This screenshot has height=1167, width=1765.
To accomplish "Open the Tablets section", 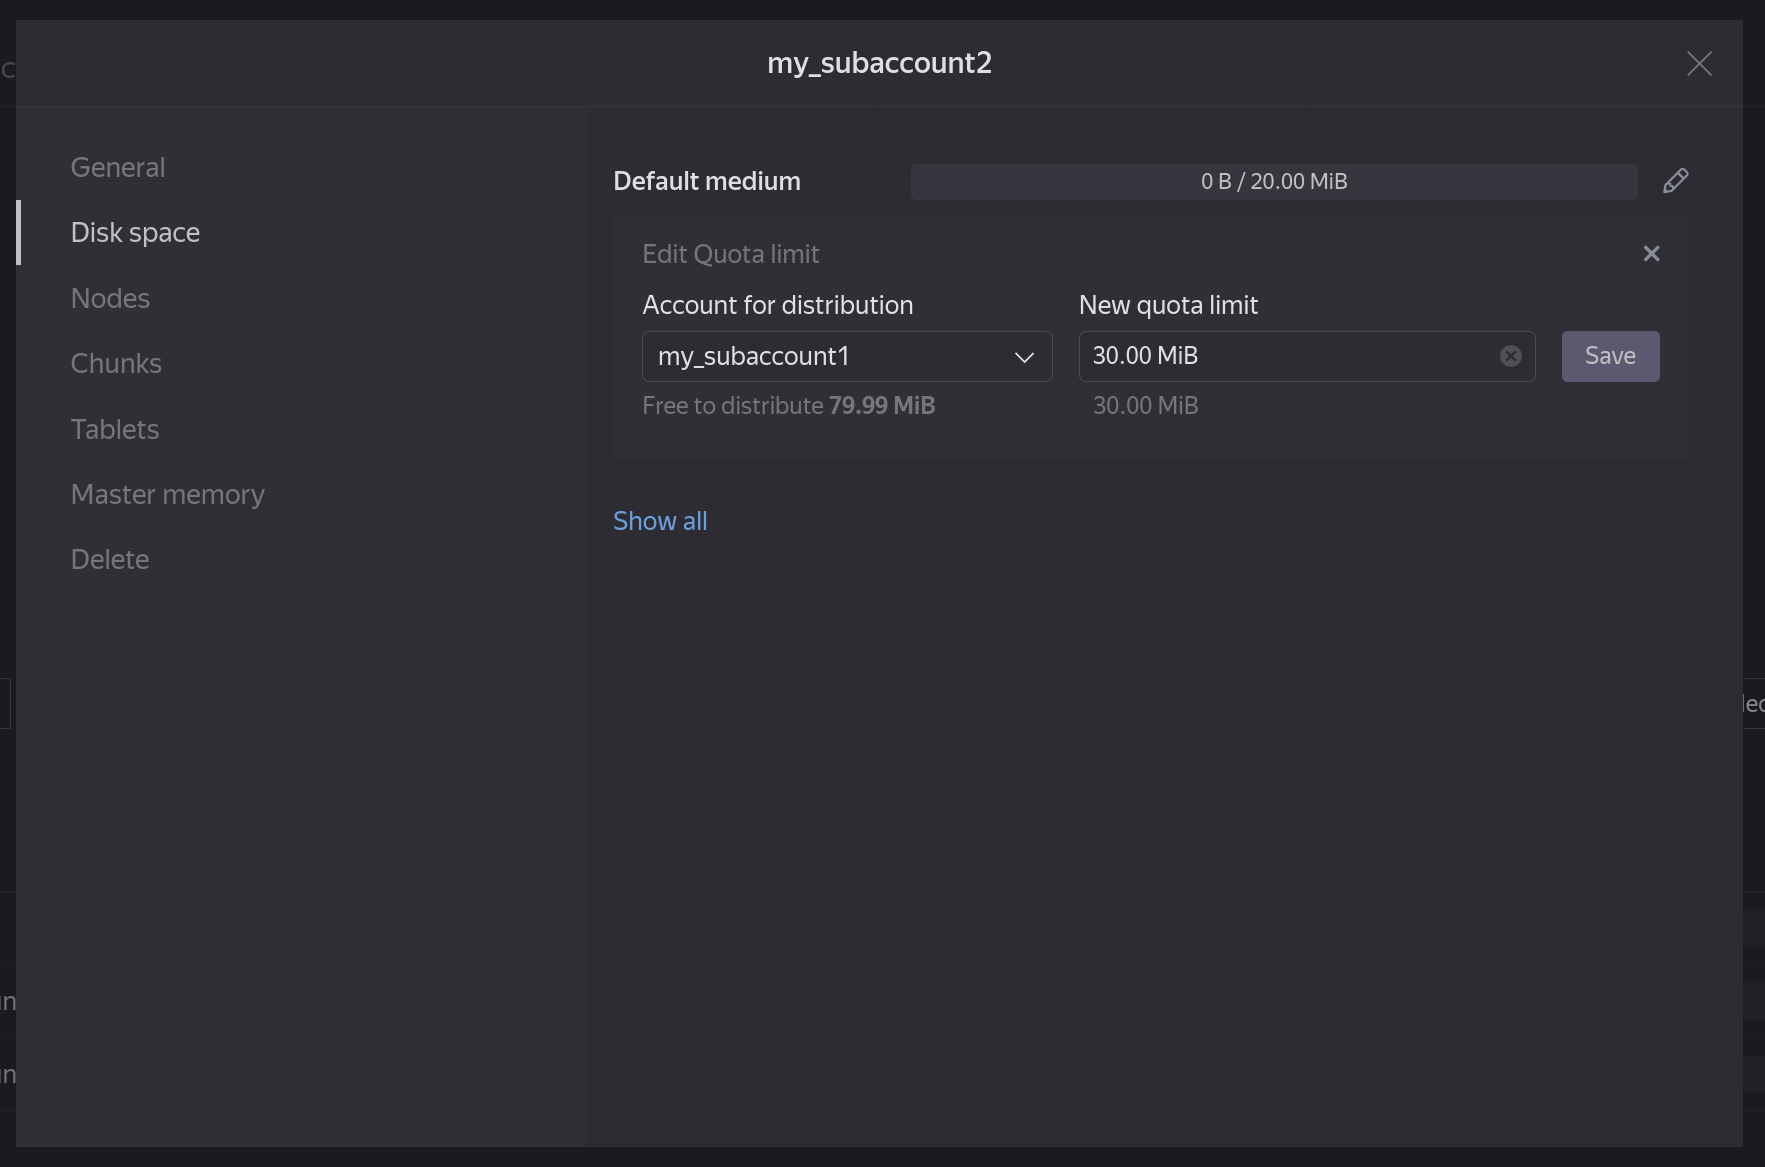I will [114, 429].
